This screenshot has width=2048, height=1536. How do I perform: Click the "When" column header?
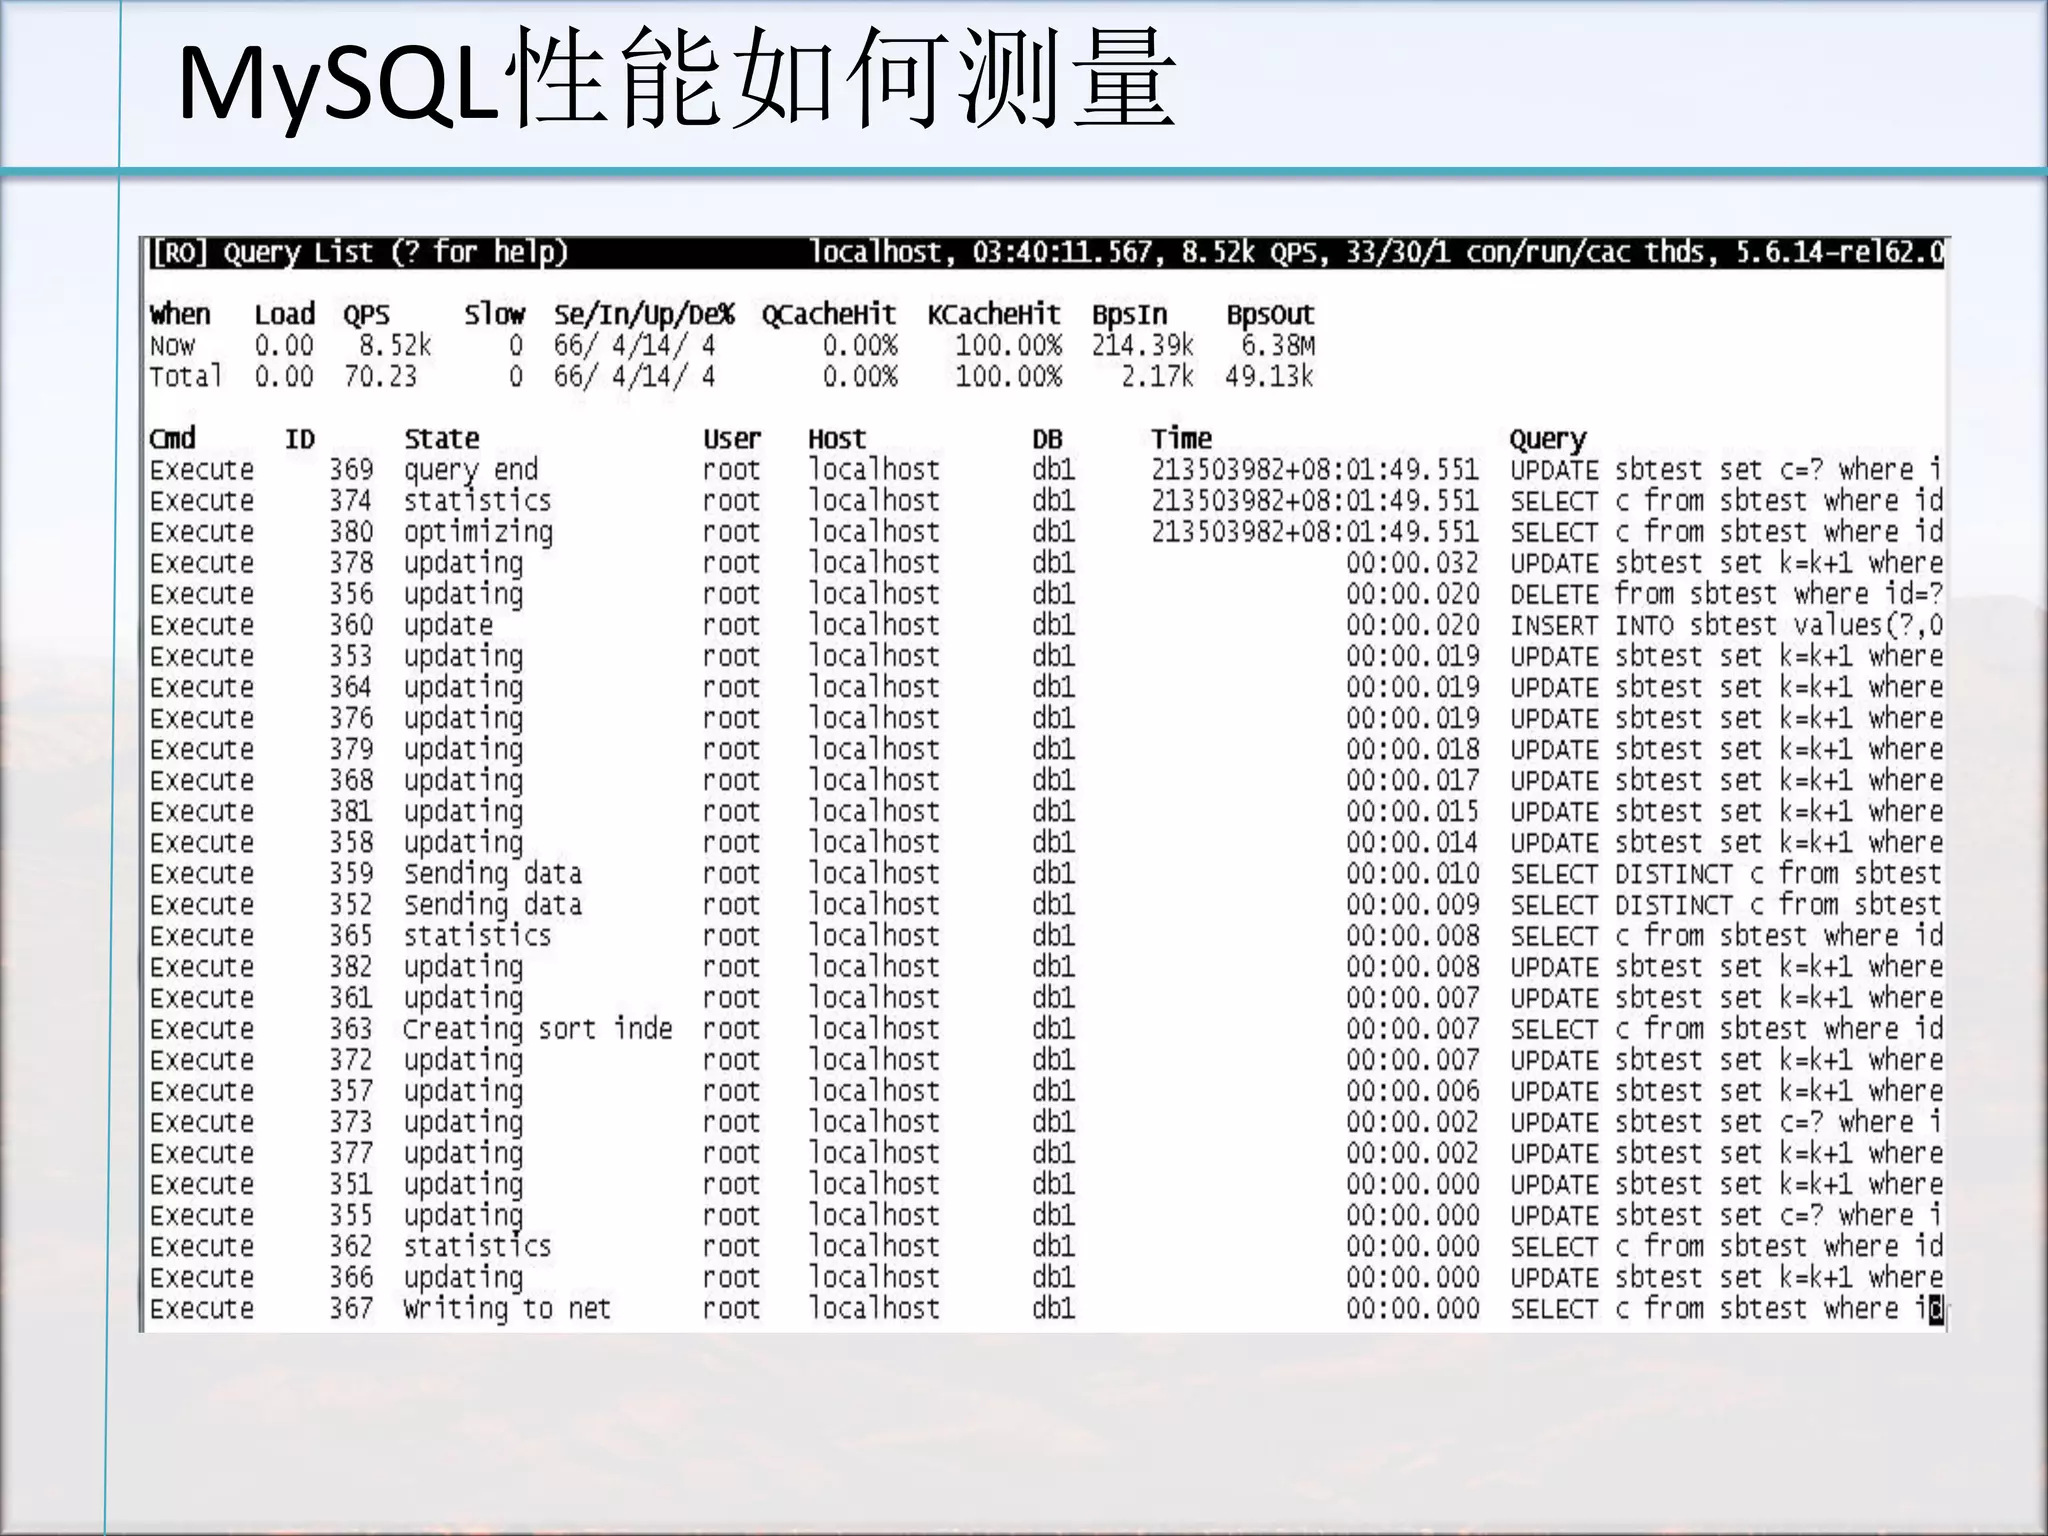180,315
